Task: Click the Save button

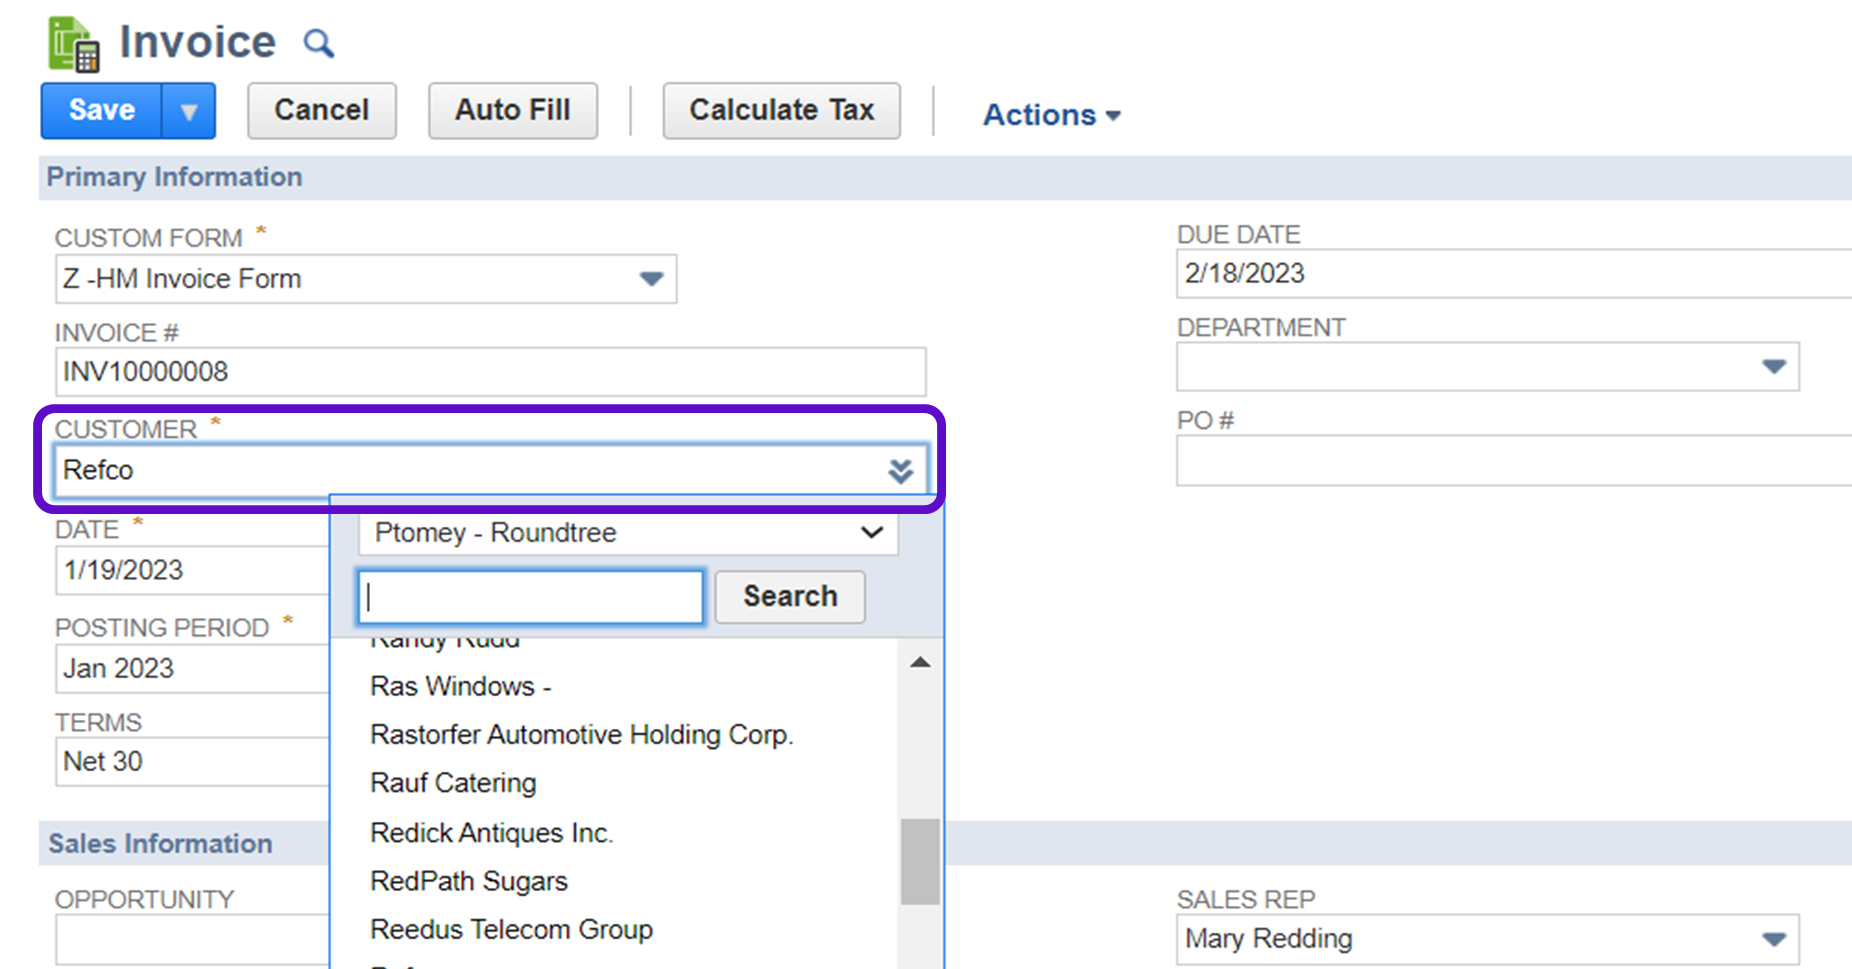Action: pyautogui.click(x=101, y=111)
